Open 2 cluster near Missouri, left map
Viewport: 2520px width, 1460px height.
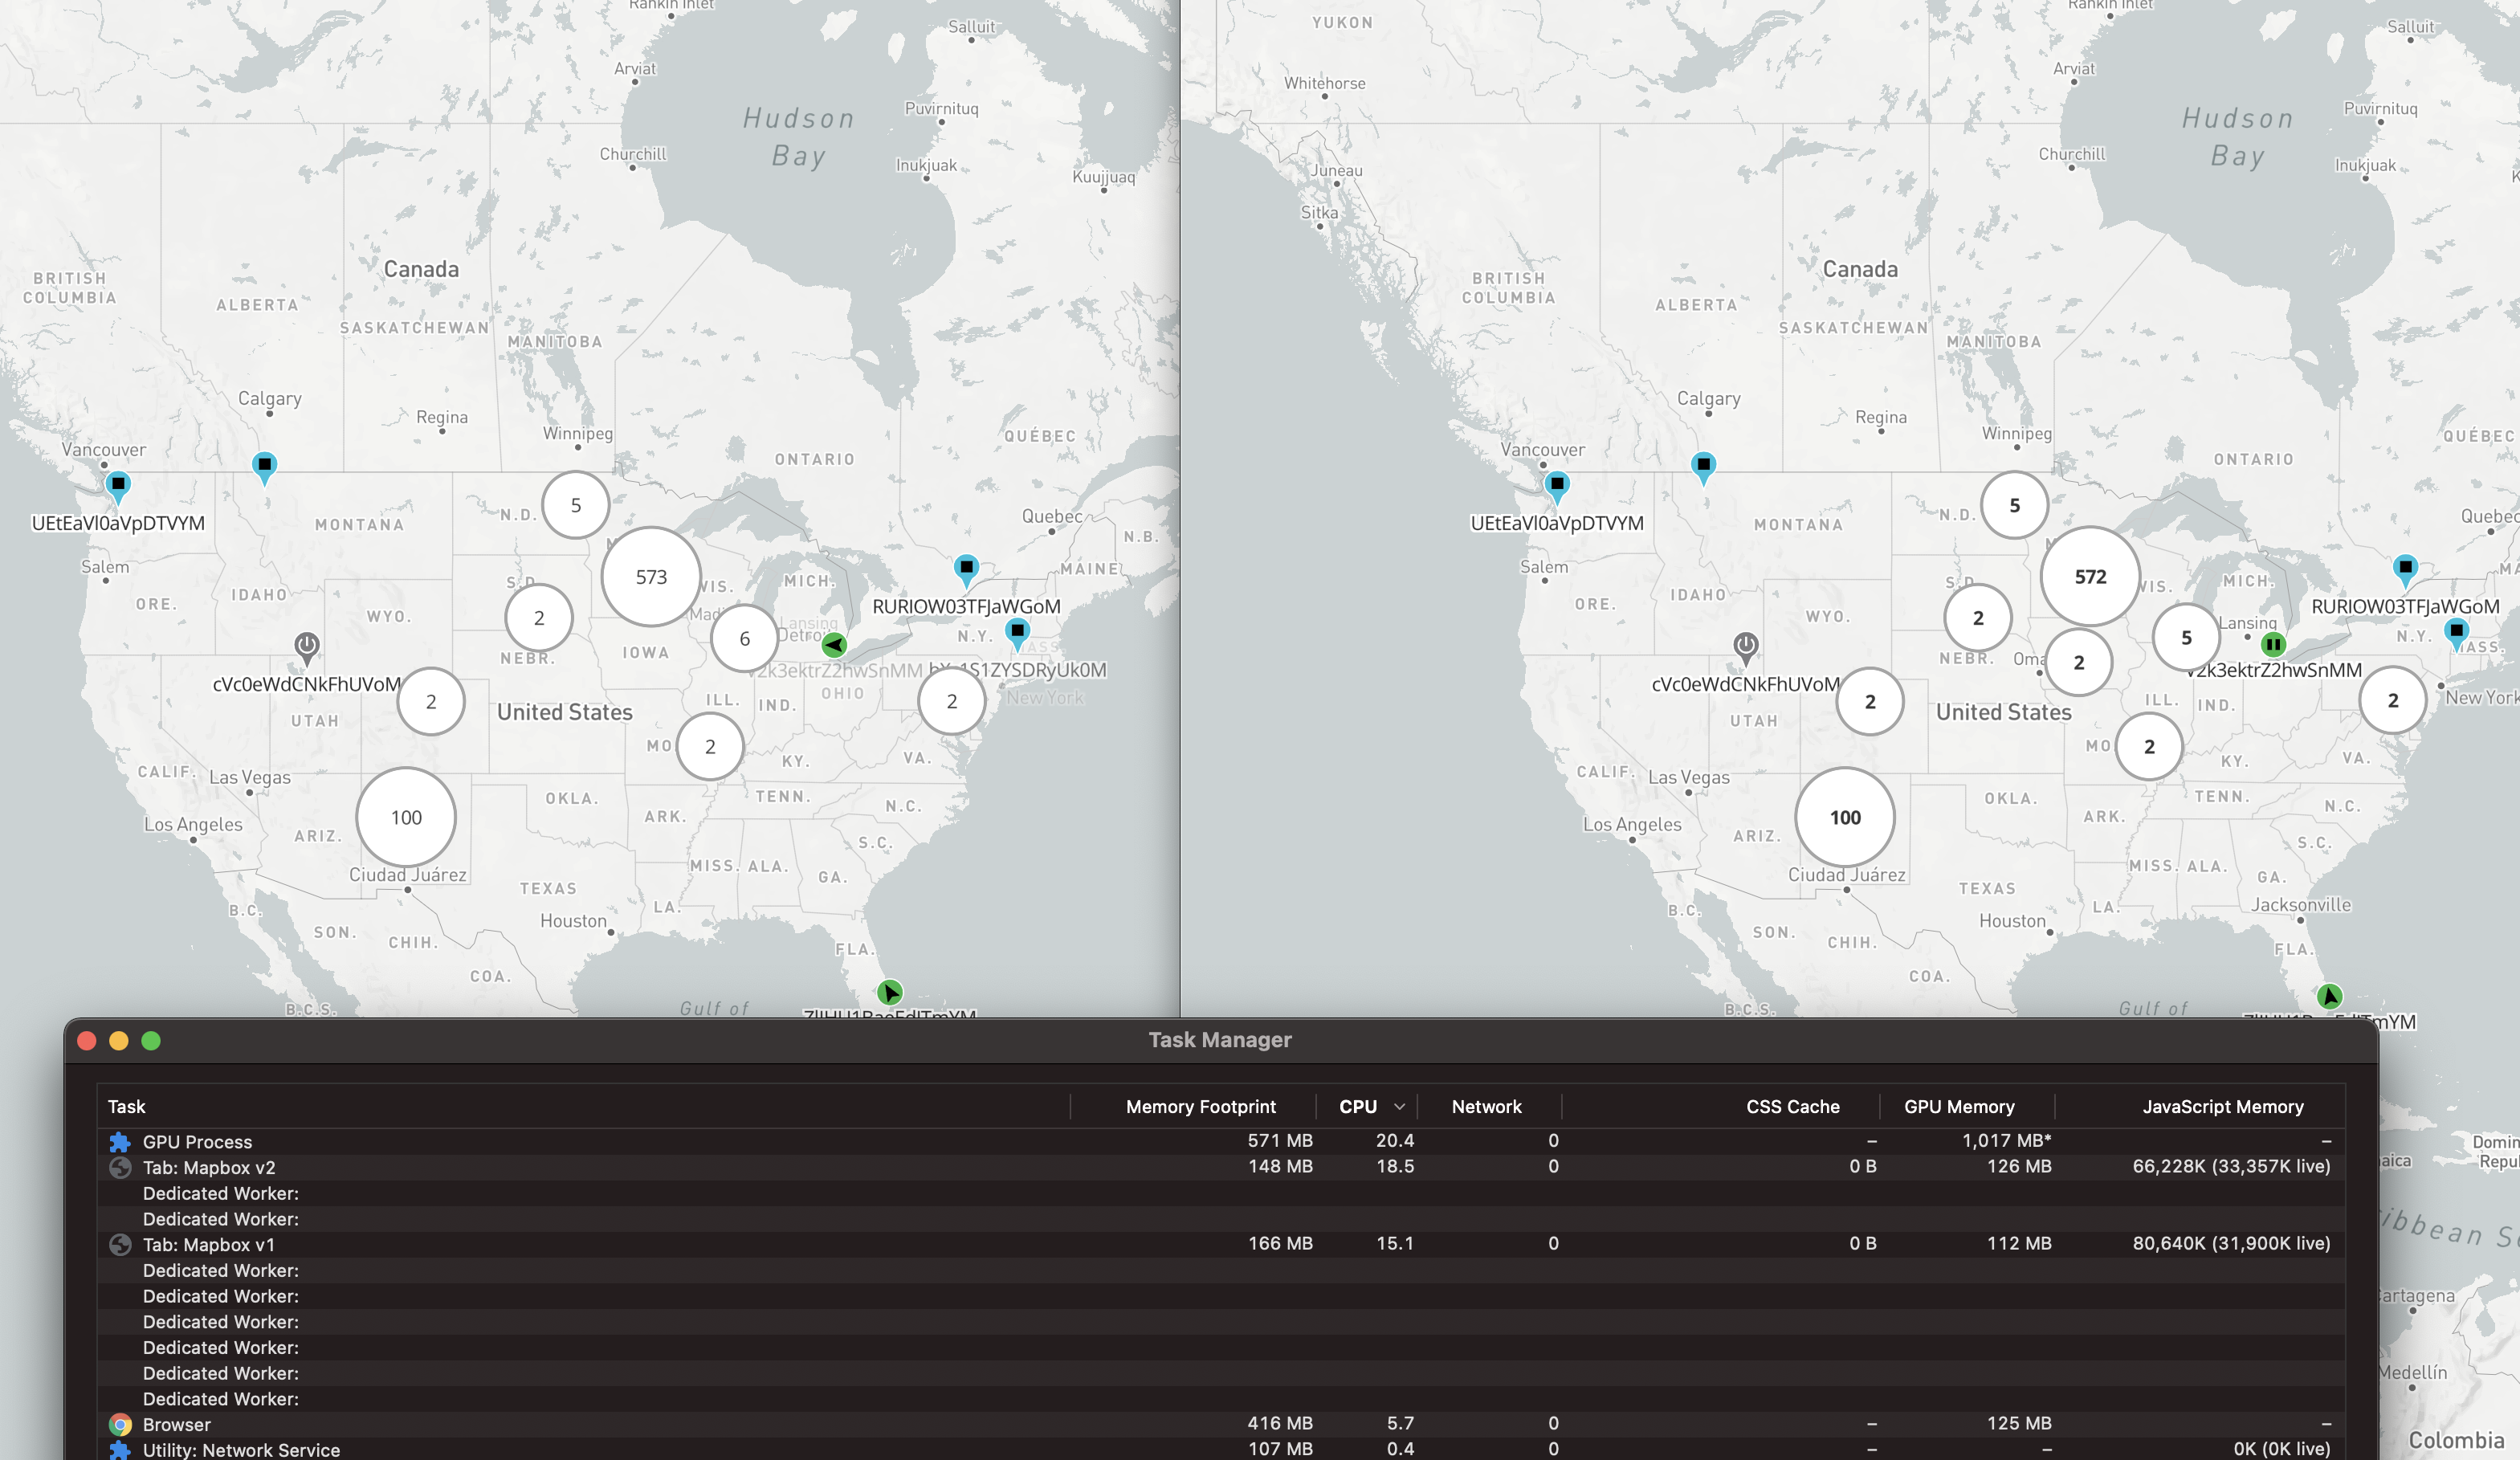710,746
